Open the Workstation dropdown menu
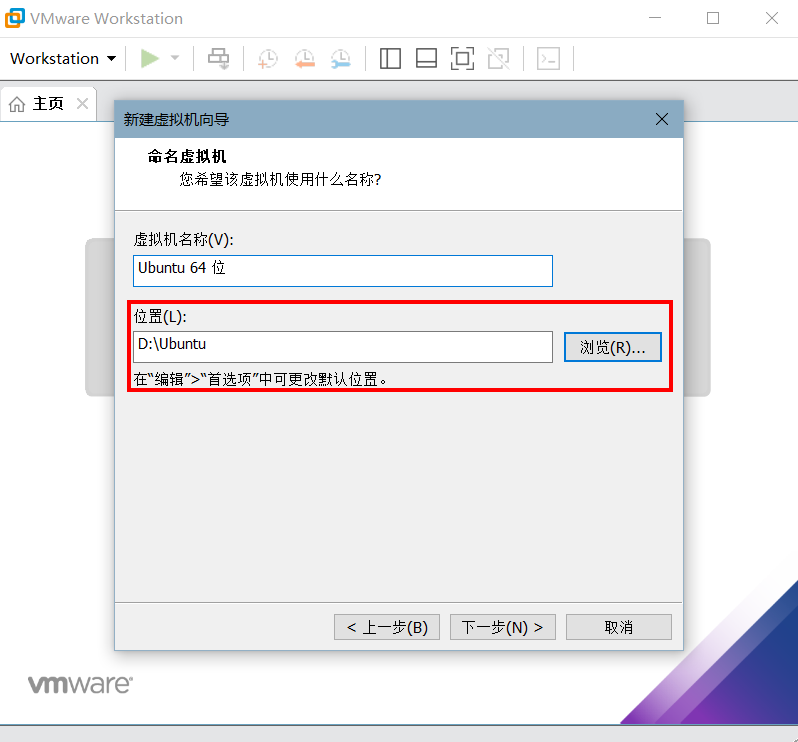The height and width of the screenshot is (742, 798). [62, 58]
